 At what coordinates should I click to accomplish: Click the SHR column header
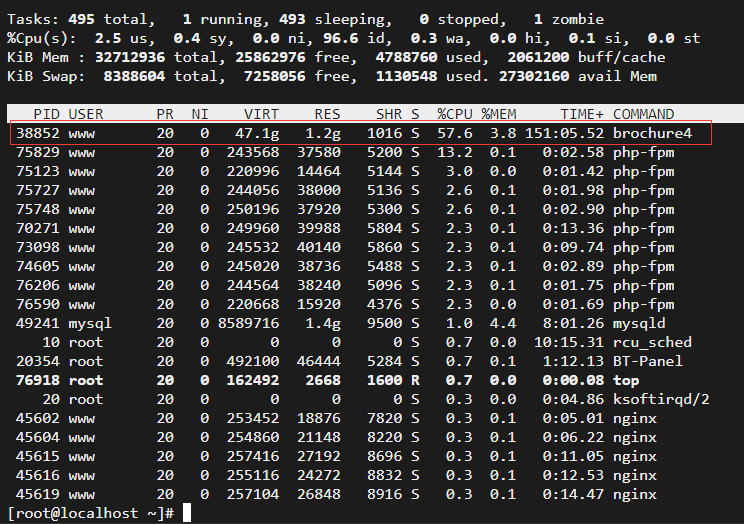pos(389,114)
